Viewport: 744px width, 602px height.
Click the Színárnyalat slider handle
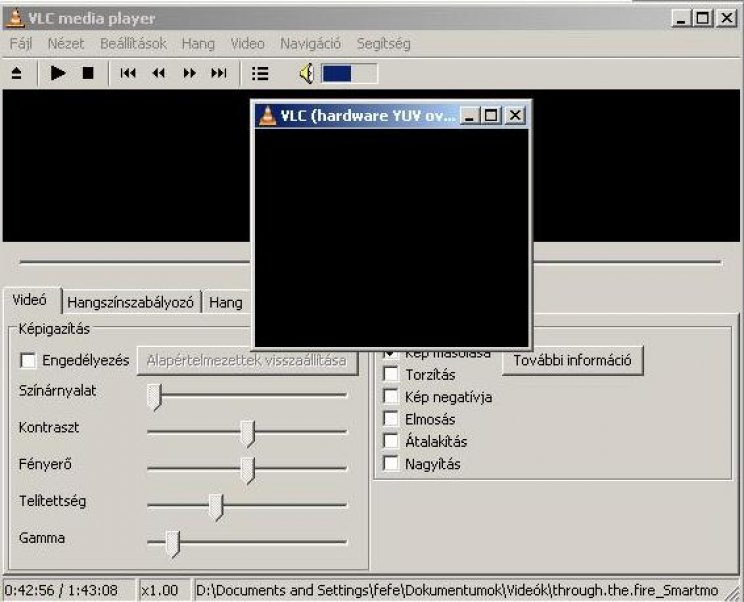pyautogui.click(x=154, y=397)
